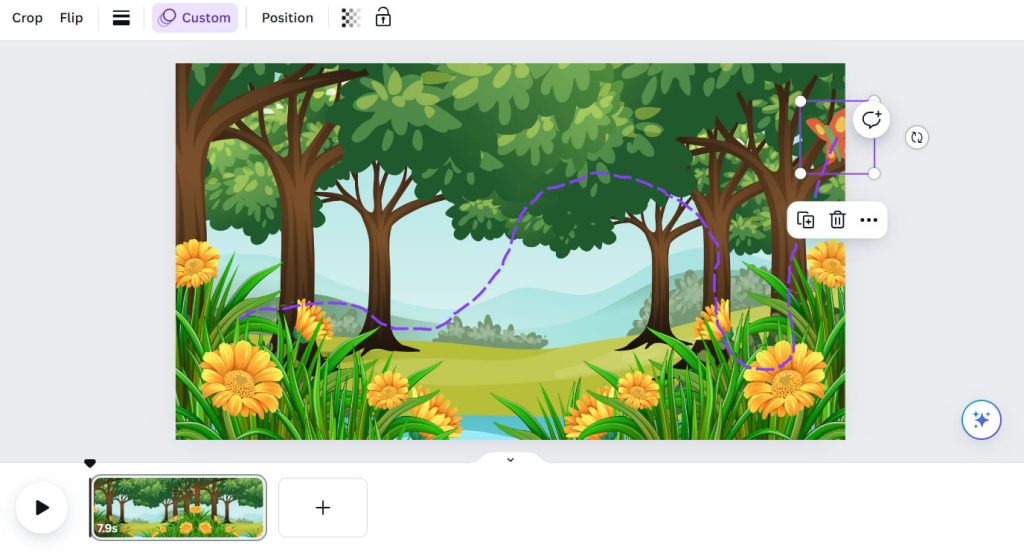The width and height of the screenshot is (1024, 556).
Task: Click the playhead marker above the timeline
Action: coord(90,463)
